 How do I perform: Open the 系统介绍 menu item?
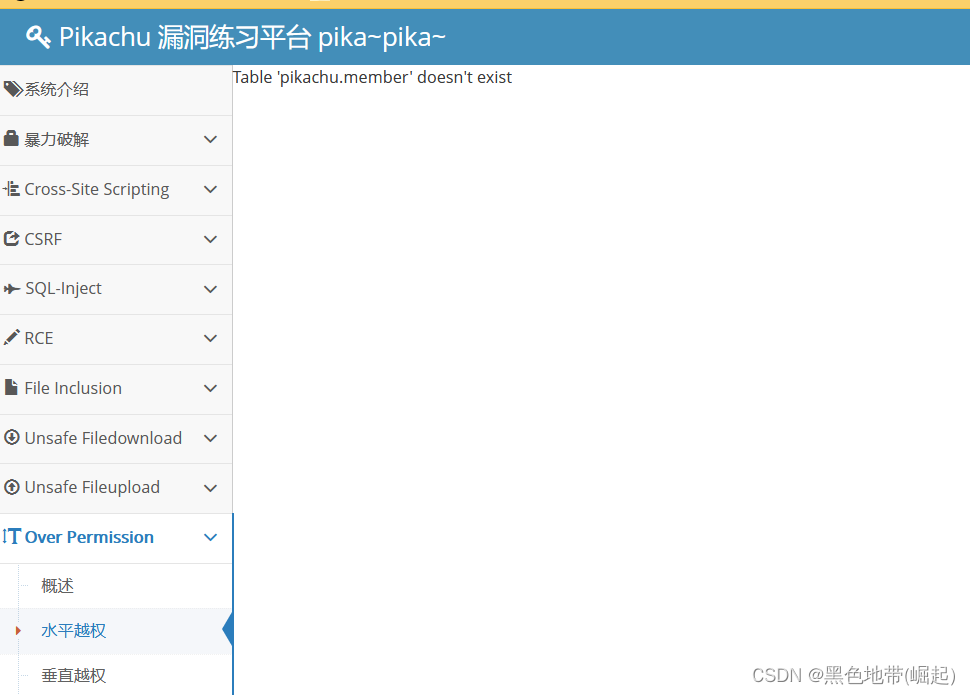pos(116,90)
